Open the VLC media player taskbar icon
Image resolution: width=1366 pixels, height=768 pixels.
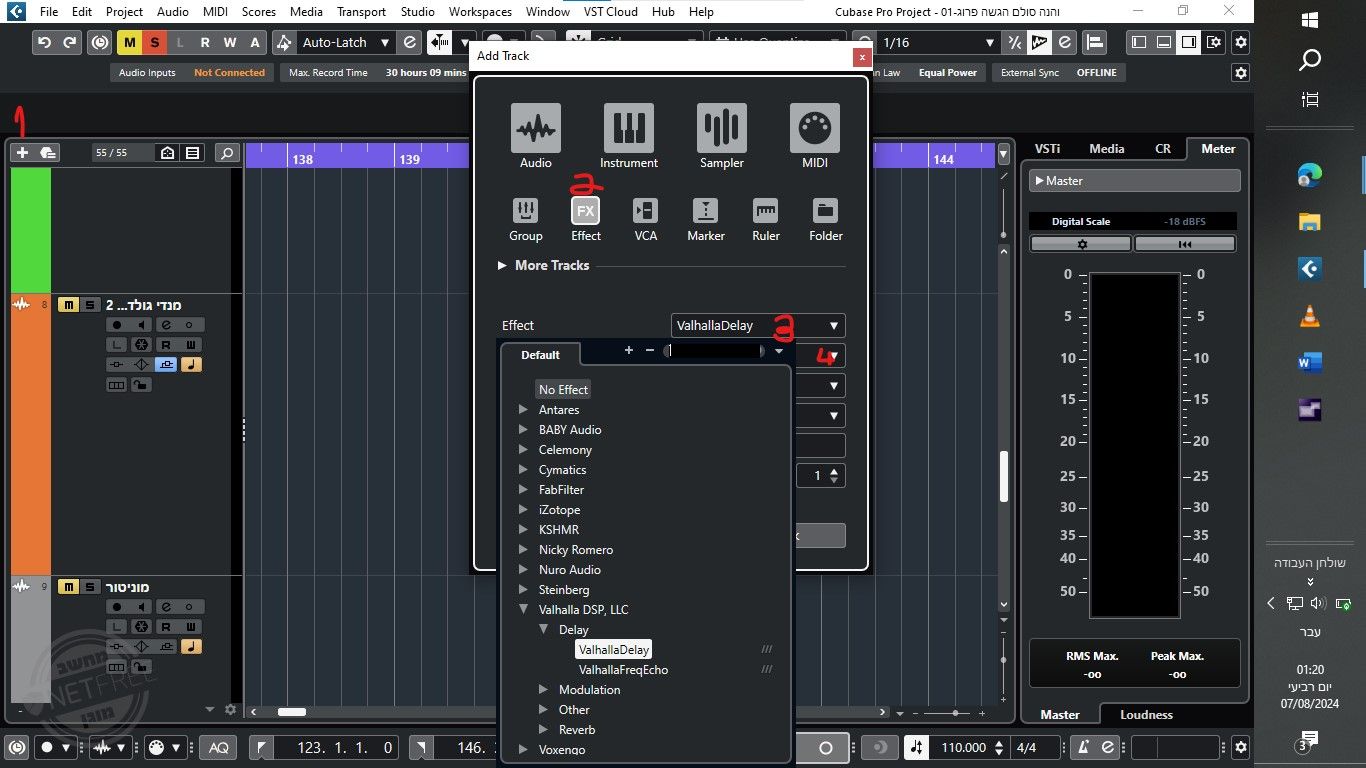[1310, 316]
